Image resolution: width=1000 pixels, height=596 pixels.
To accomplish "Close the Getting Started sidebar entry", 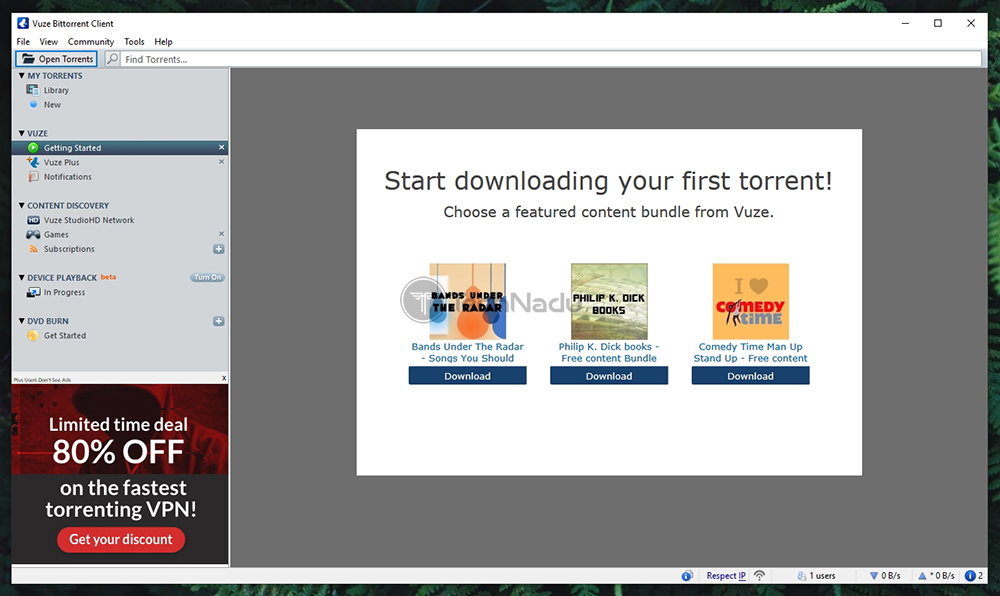I will pyautogui.click(x=221, y=147).
